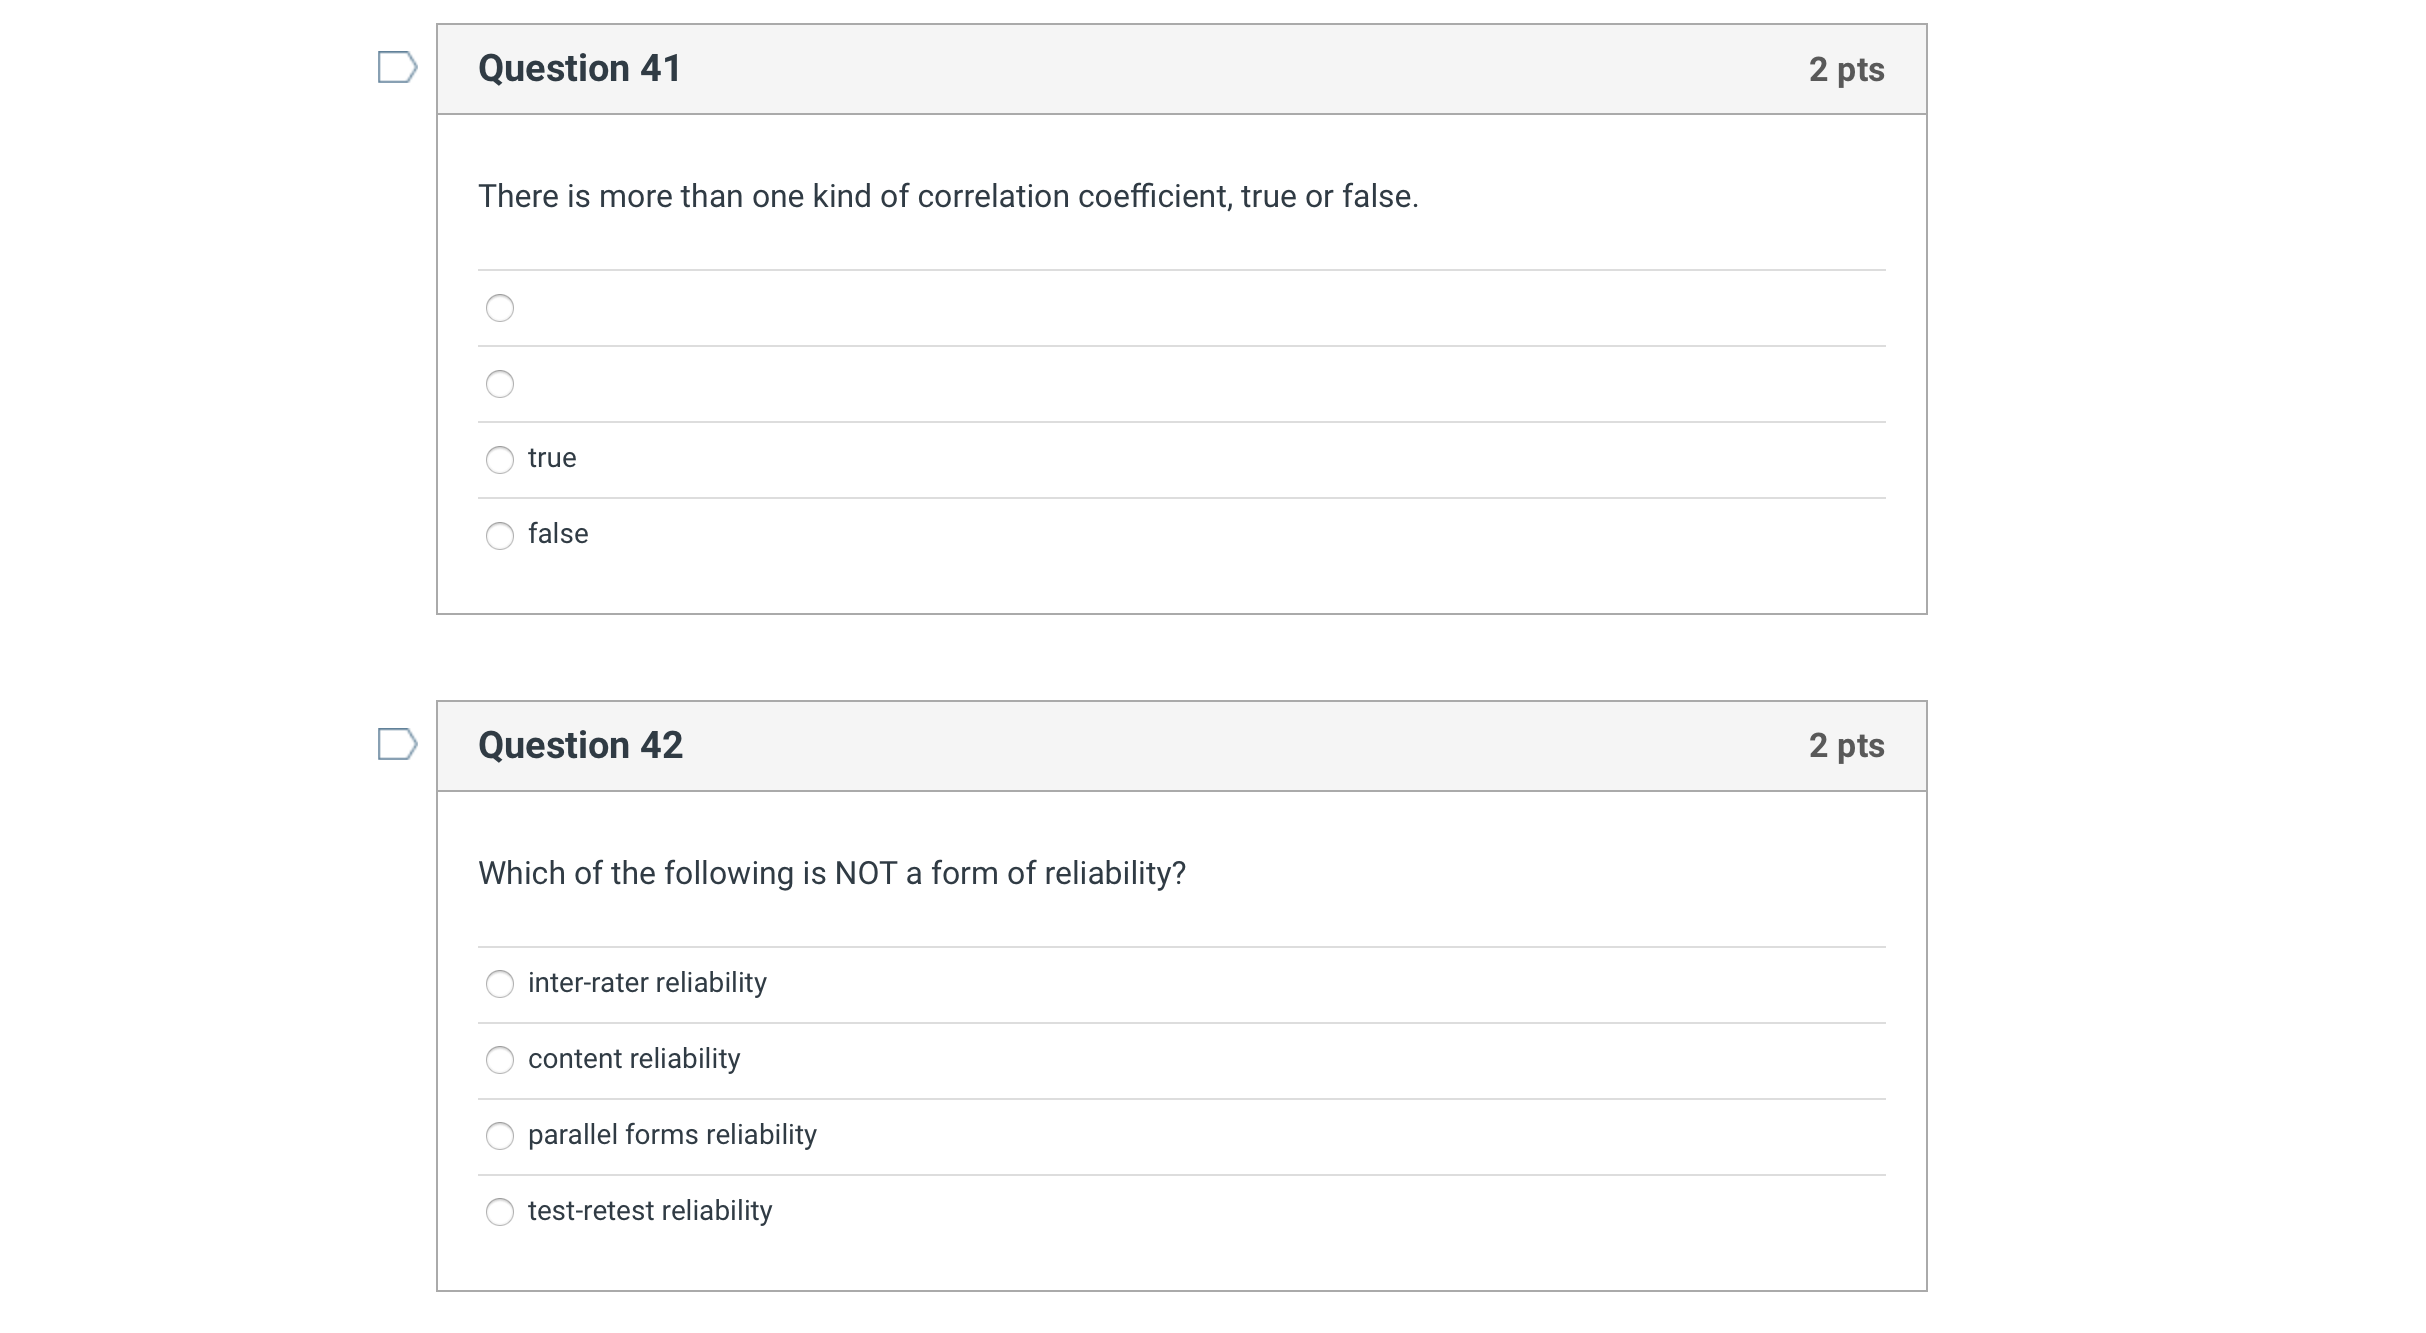Click the first blank answer option in Question 41
Viewport: 2426px width, 1333px height.
[500, 308]
